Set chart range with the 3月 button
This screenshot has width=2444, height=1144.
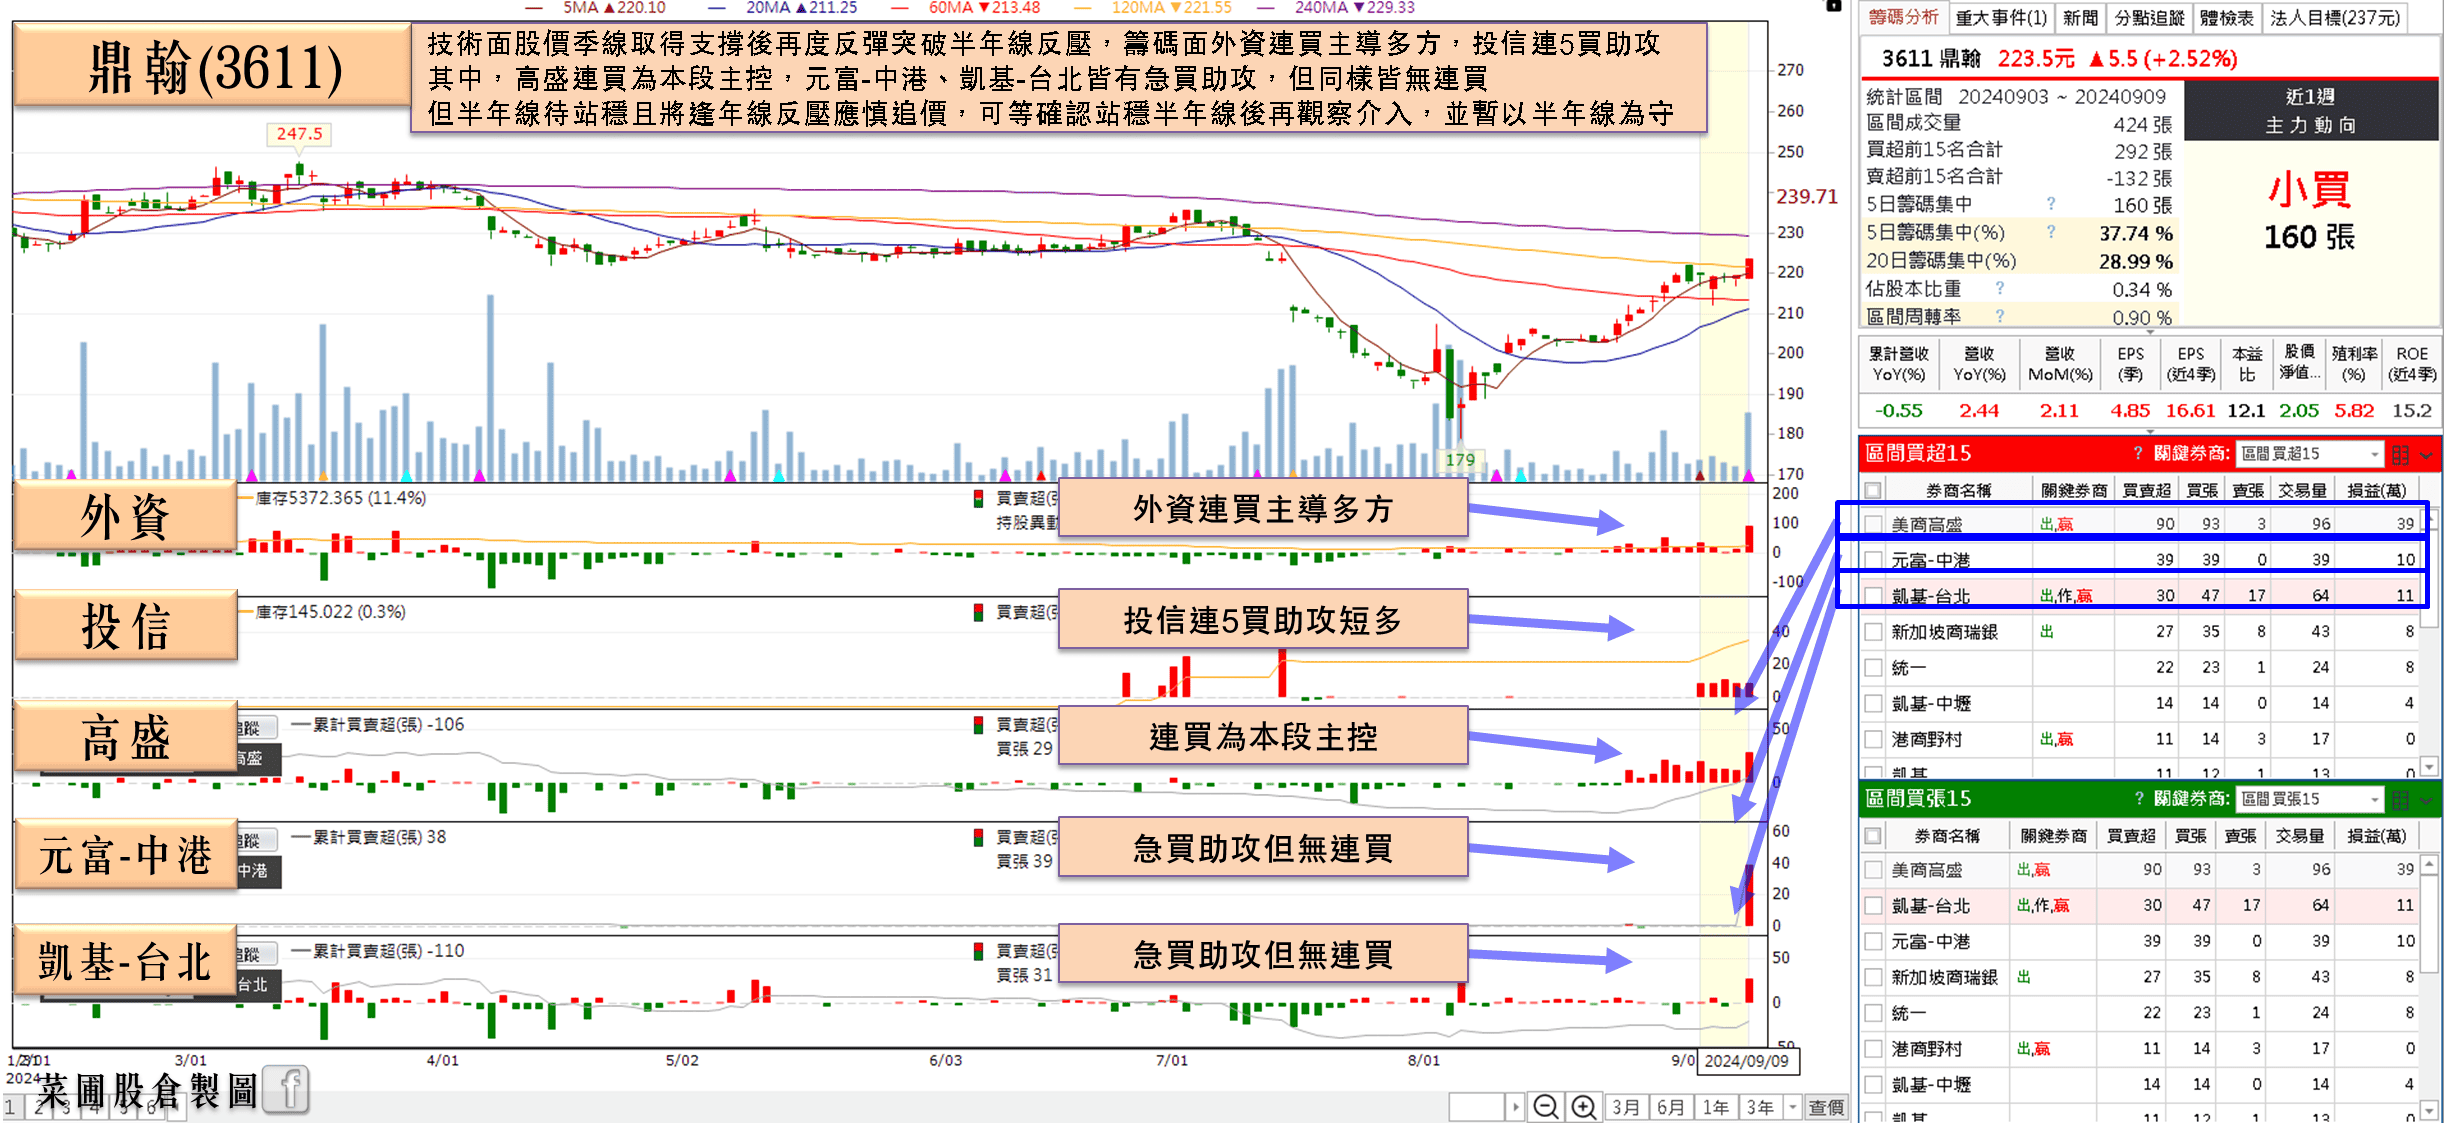[1627, 1107]
